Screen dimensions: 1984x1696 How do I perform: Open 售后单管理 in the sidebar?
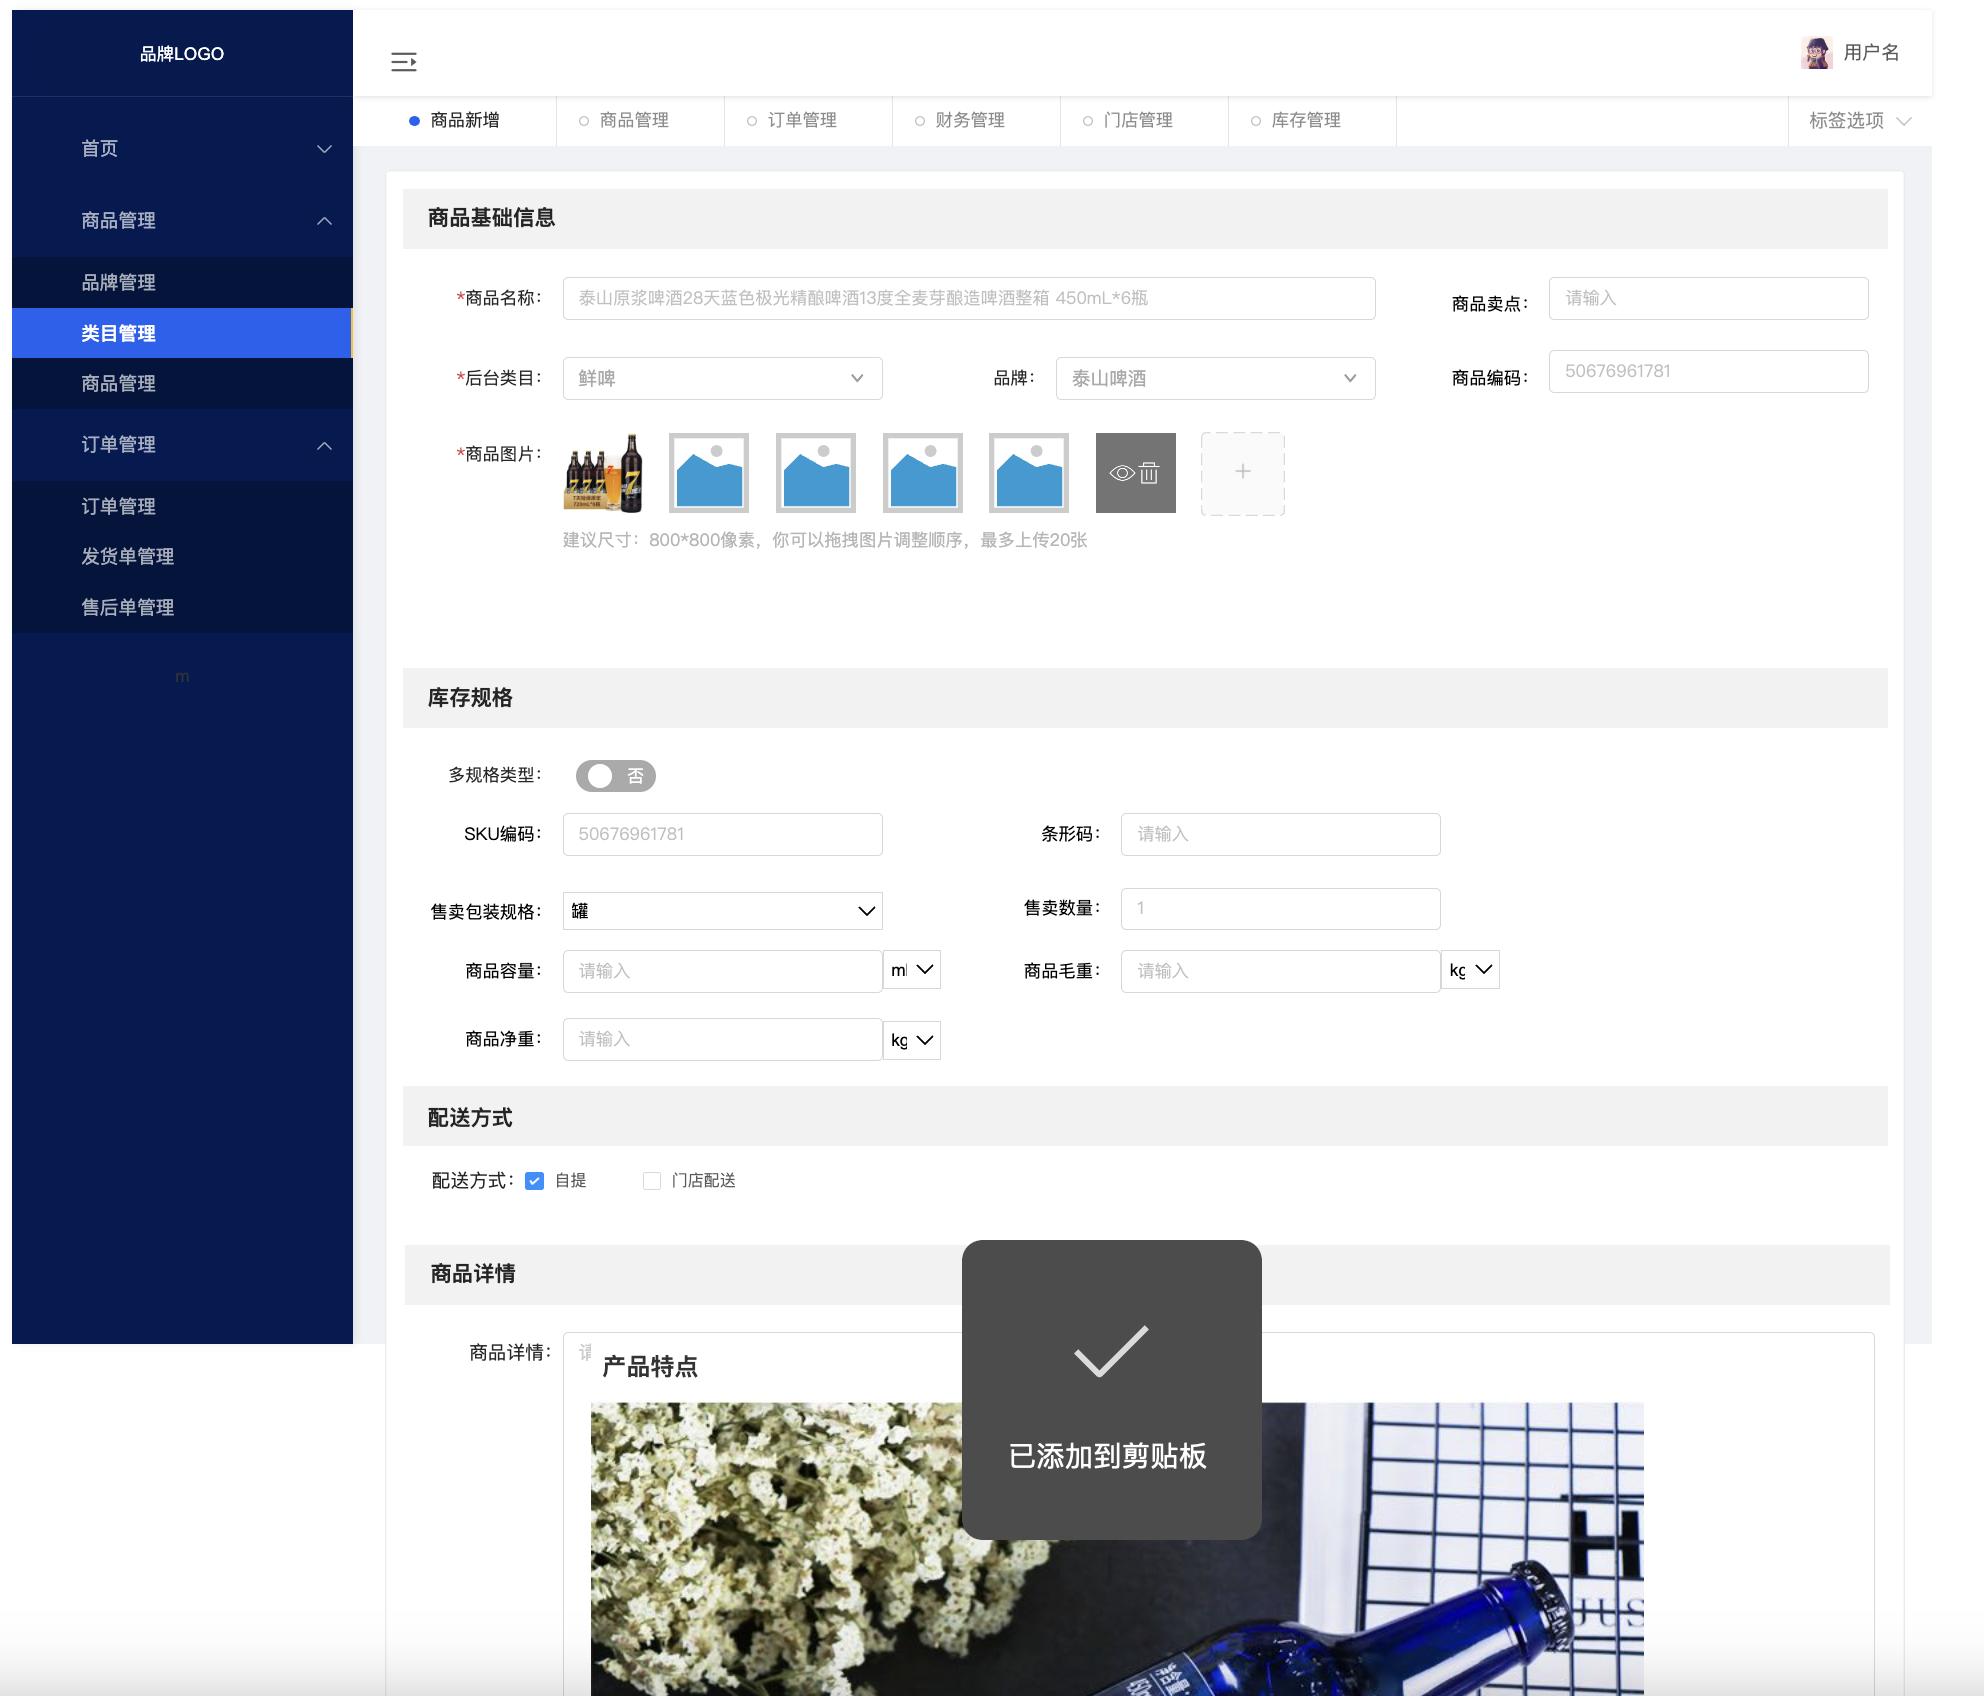182,608
